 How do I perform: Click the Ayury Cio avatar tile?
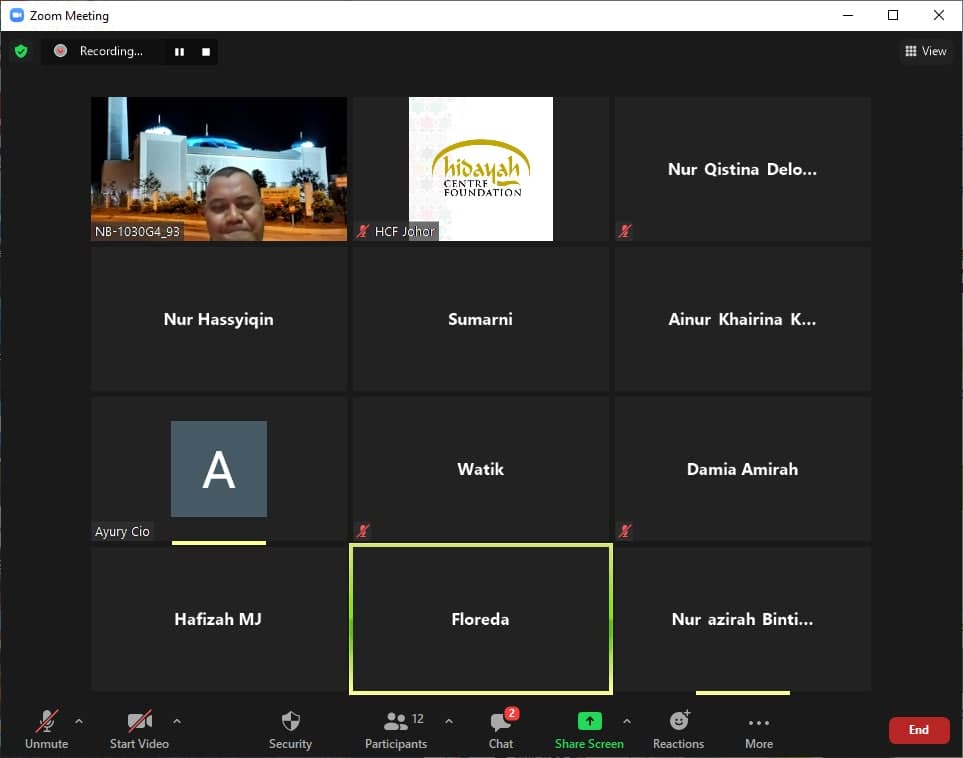tap(219, 469)
